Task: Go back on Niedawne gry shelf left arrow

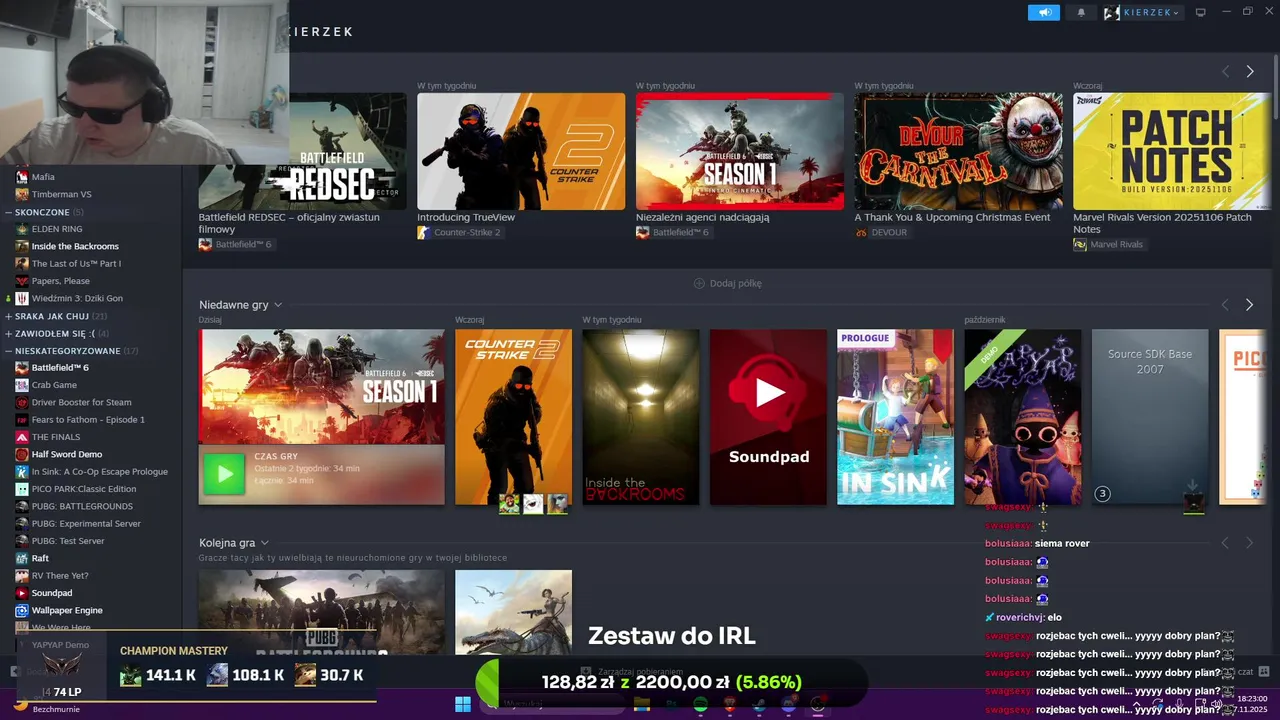Action: tap(1225, 304)
